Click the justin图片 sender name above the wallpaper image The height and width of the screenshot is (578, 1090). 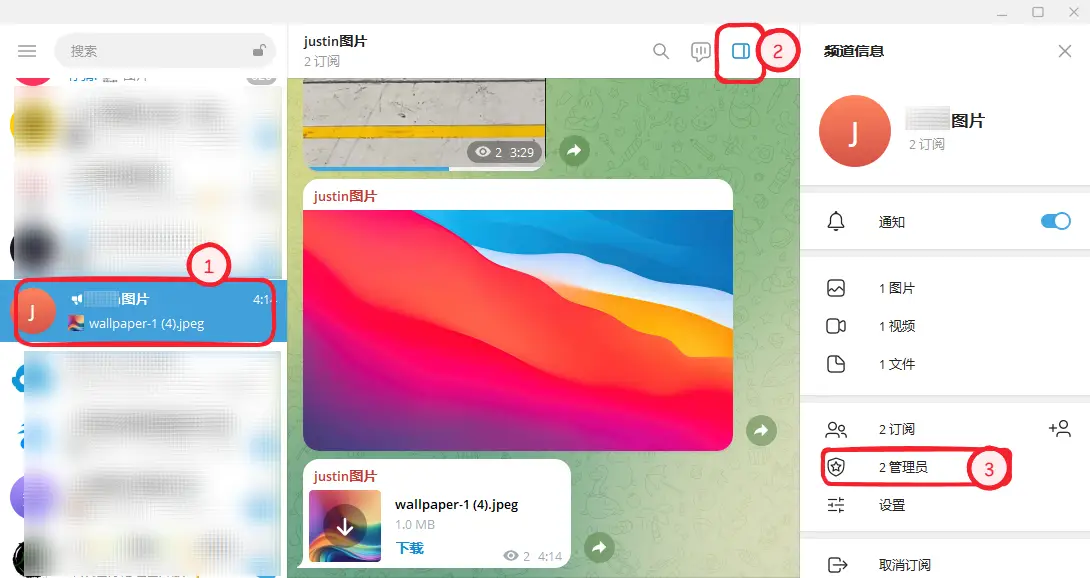(x=345, y=196)
